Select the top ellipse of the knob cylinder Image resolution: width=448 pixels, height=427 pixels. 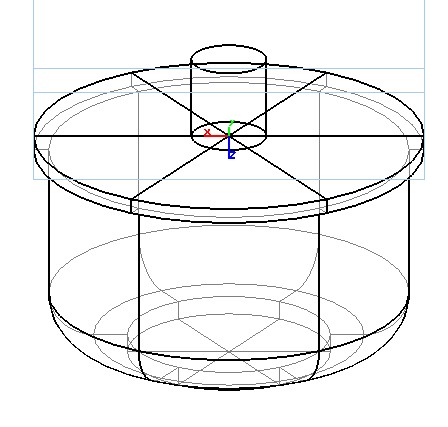tap(228, 59)
